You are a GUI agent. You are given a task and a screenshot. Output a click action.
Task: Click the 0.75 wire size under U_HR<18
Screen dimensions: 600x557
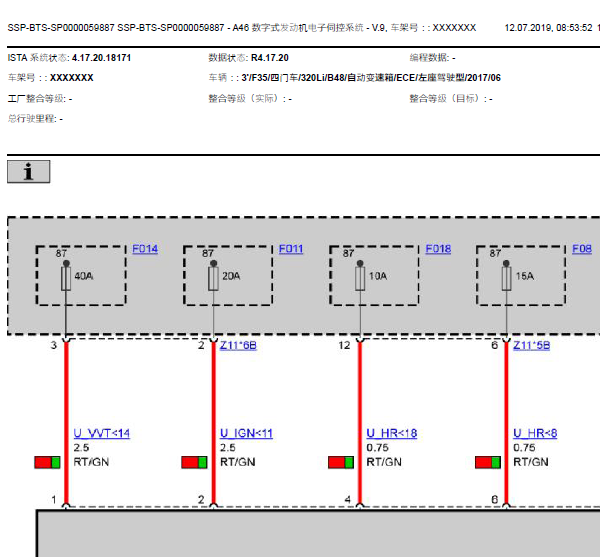[377, 448]
